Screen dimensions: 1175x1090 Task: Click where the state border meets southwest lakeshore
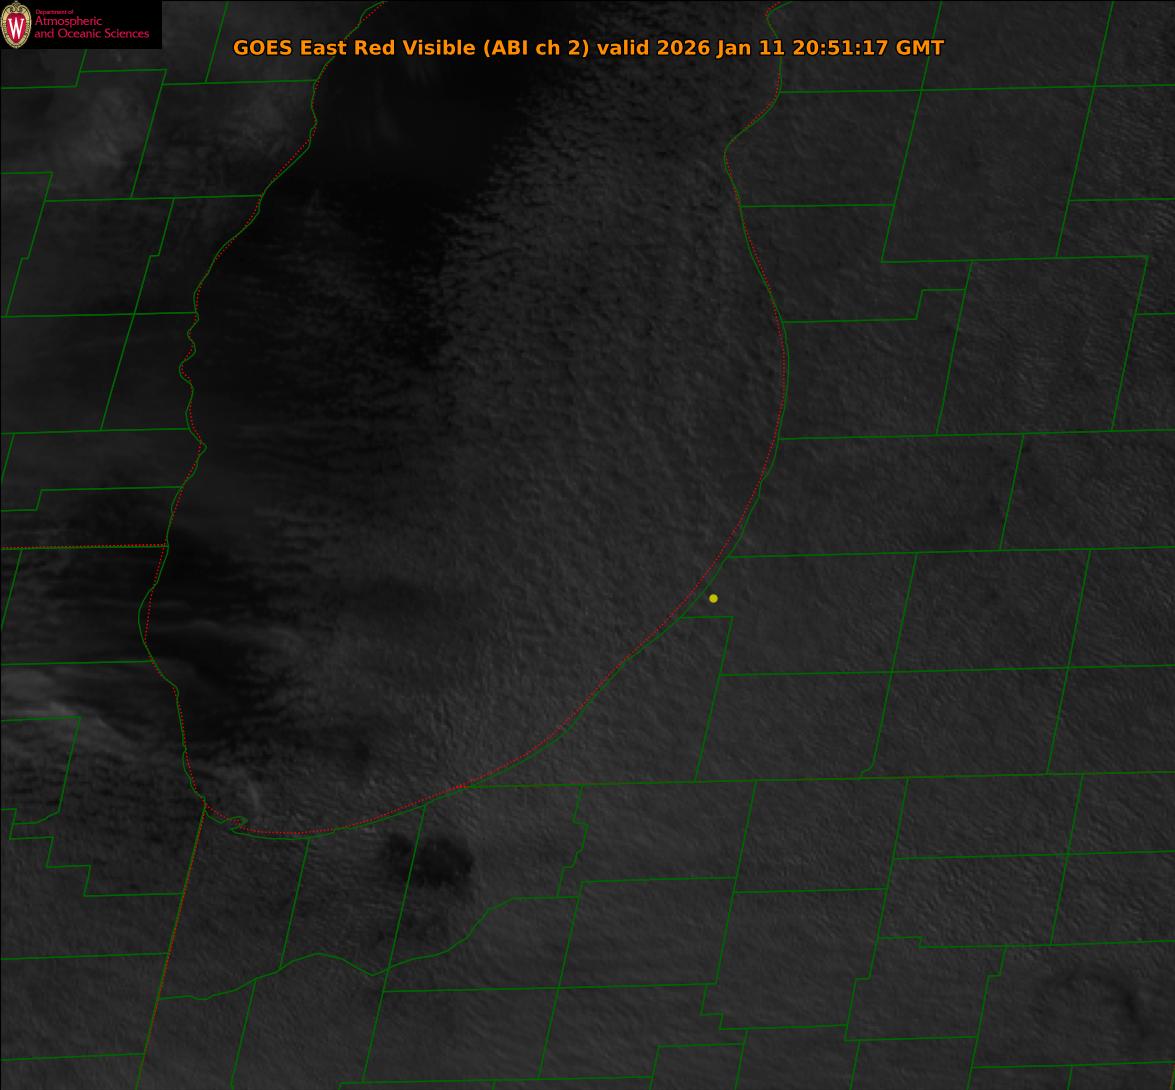(205, 805)
